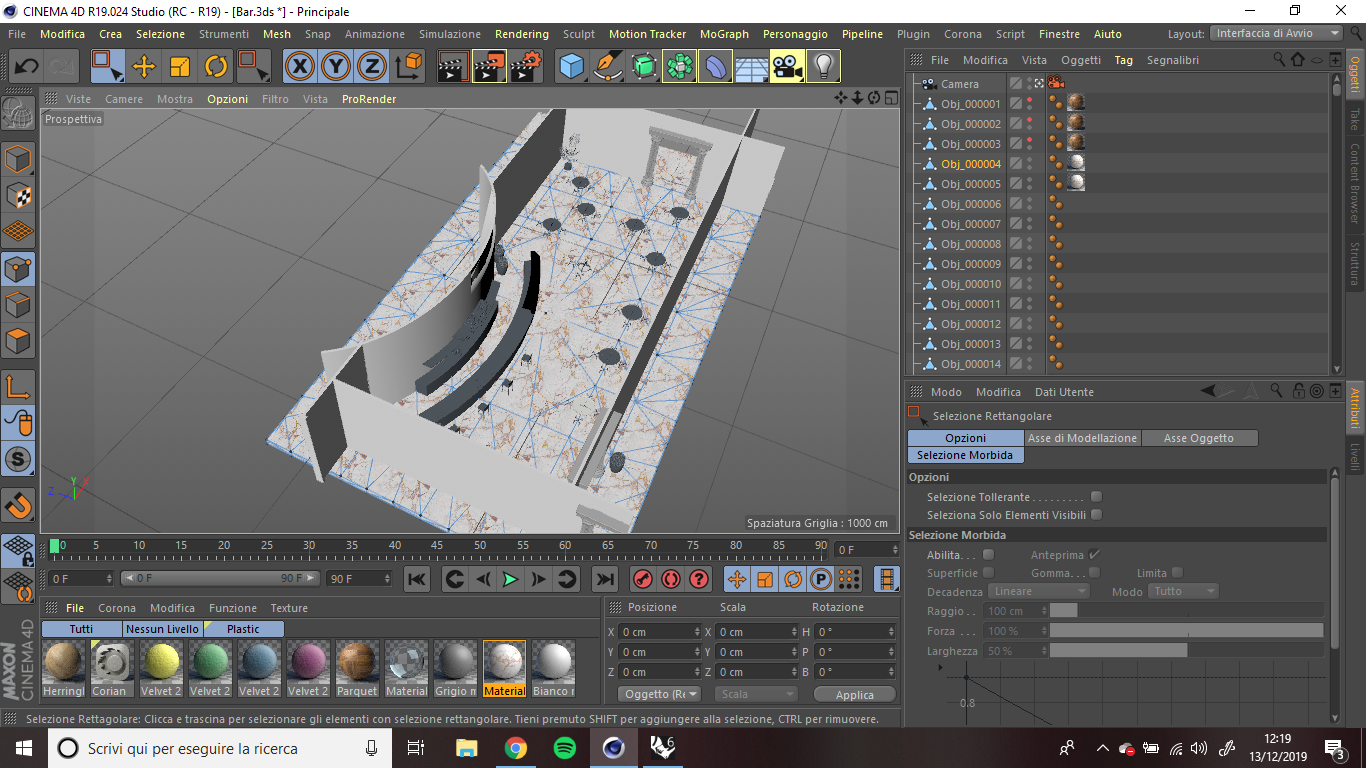Image resolution: width=1366 pixels, height=768 pixels.
Task: Click the Light bulb object icon
Action: click(823, 67)
